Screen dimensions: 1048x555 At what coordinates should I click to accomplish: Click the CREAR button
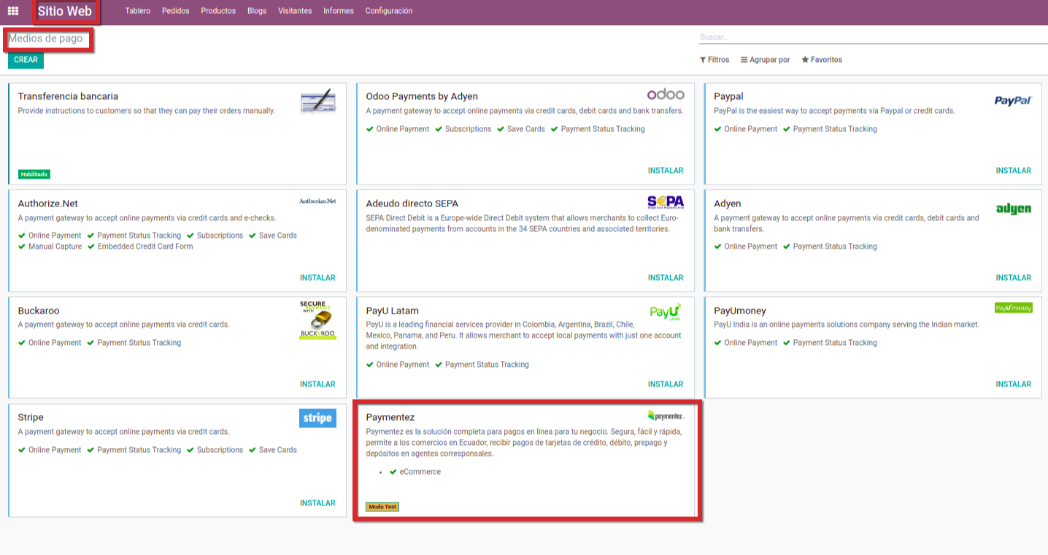[x=26, y=60]
